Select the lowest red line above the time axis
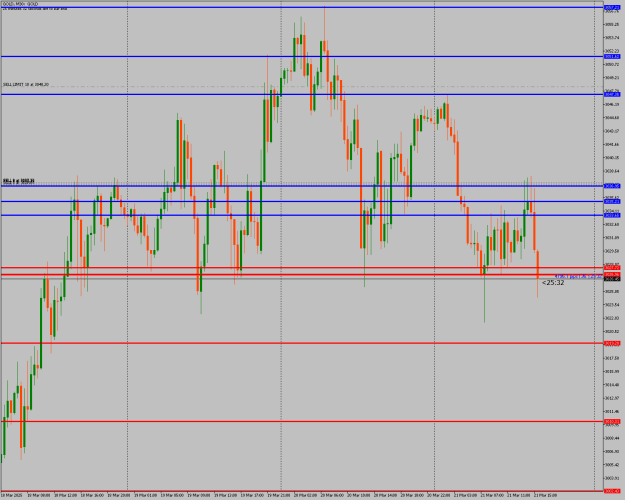This screenshot has width=625, height=500. (x=302, y=491)
